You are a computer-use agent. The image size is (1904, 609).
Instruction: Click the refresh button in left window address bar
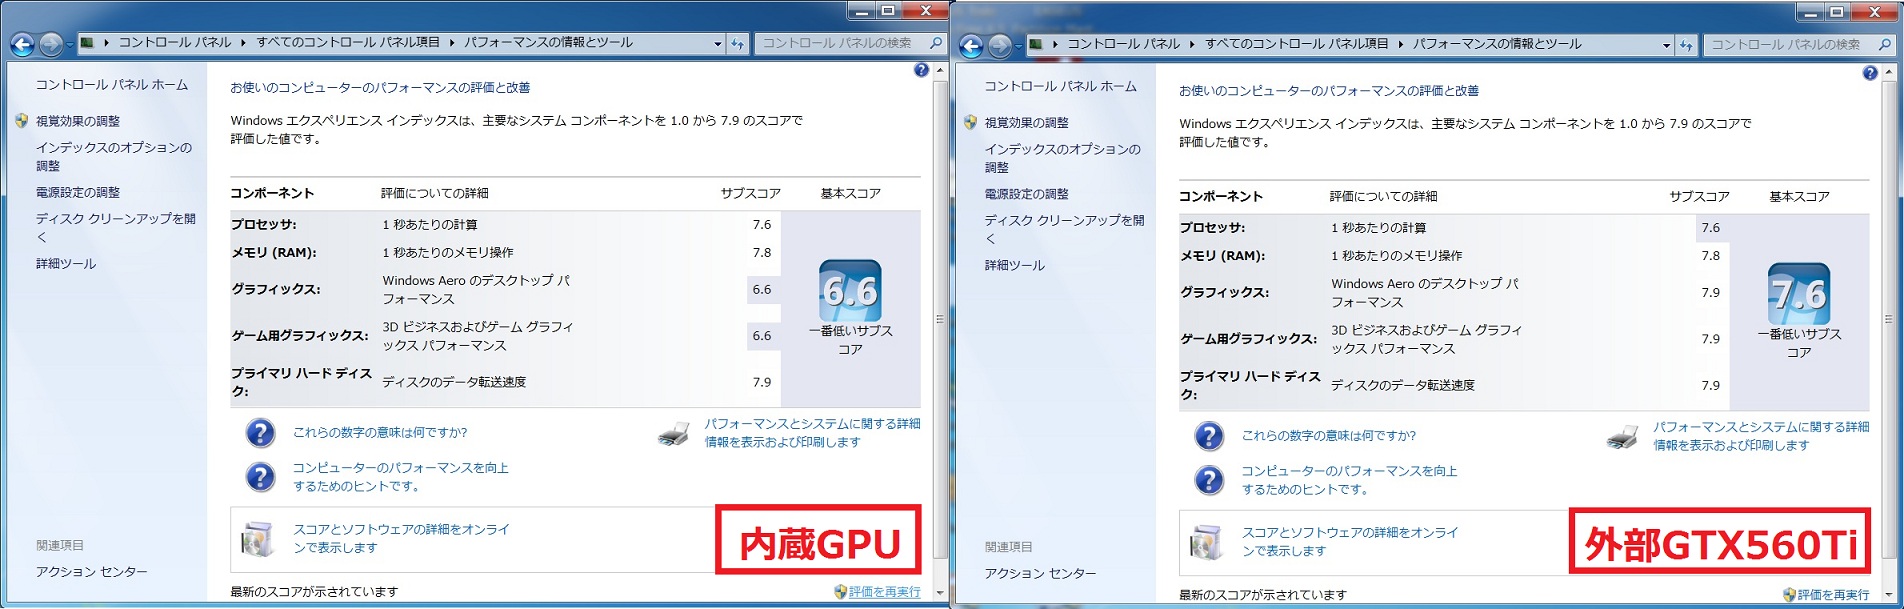pos(738,43)
